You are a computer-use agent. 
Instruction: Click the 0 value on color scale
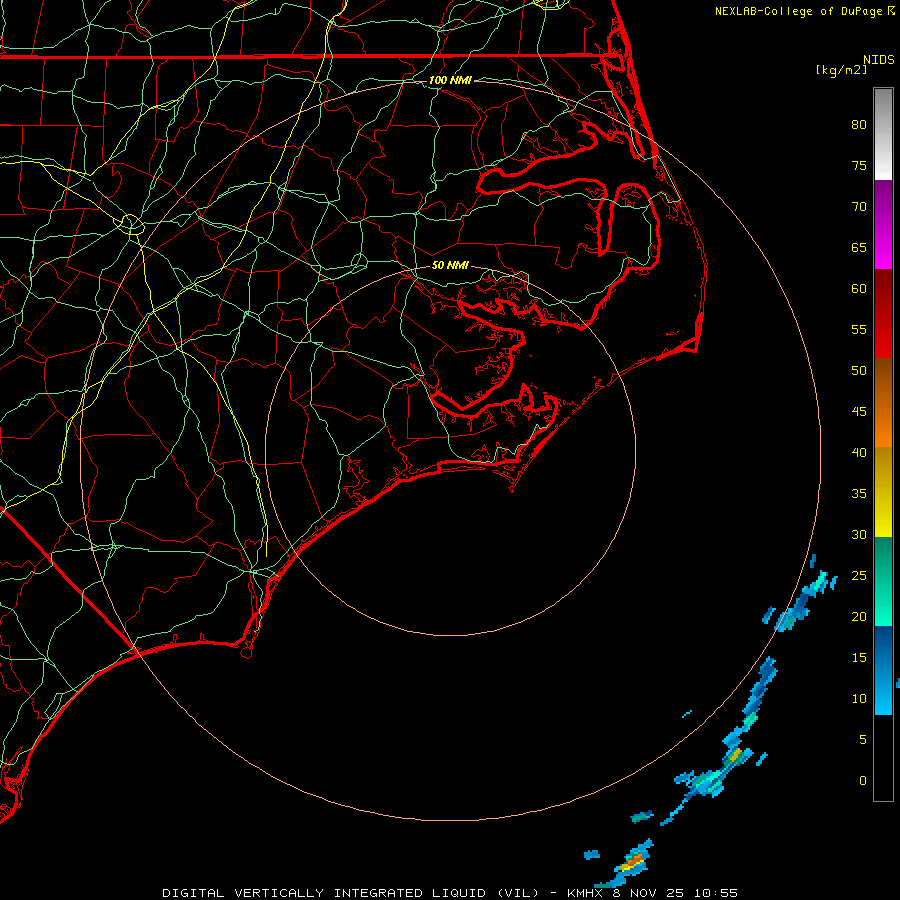863,781
